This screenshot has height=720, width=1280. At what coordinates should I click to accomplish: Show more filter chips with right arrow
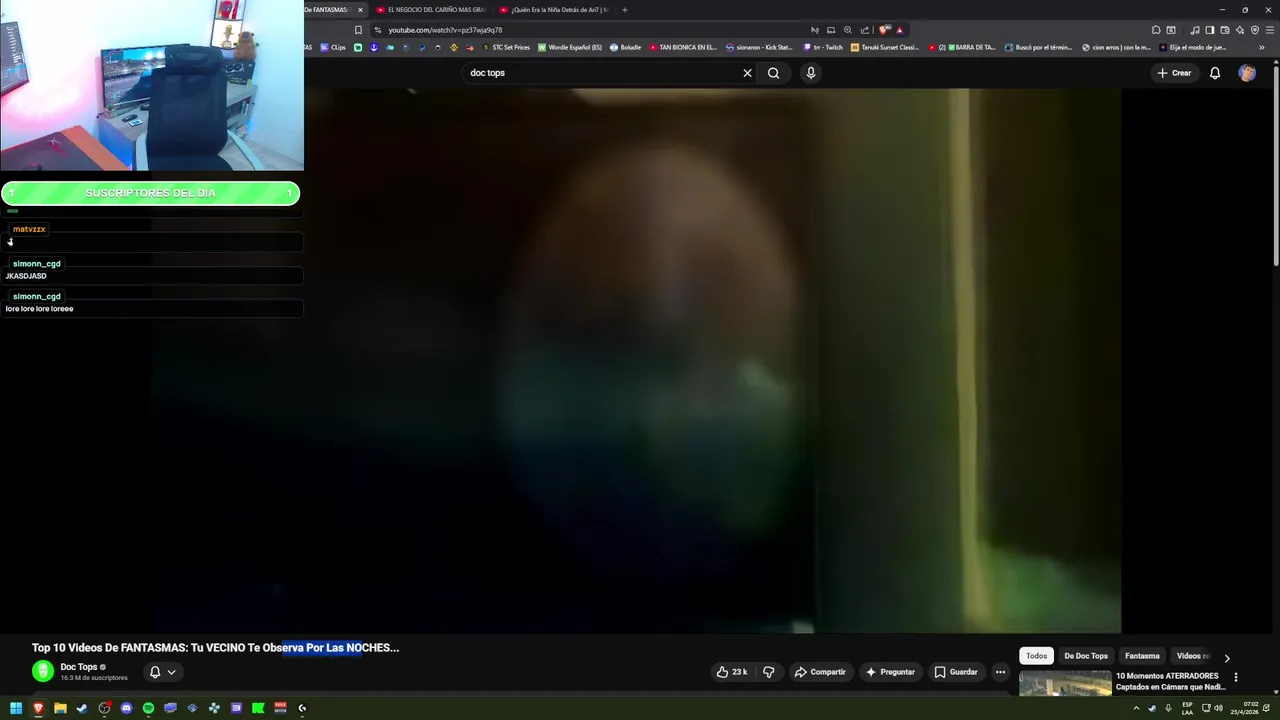click(1227, 657)
